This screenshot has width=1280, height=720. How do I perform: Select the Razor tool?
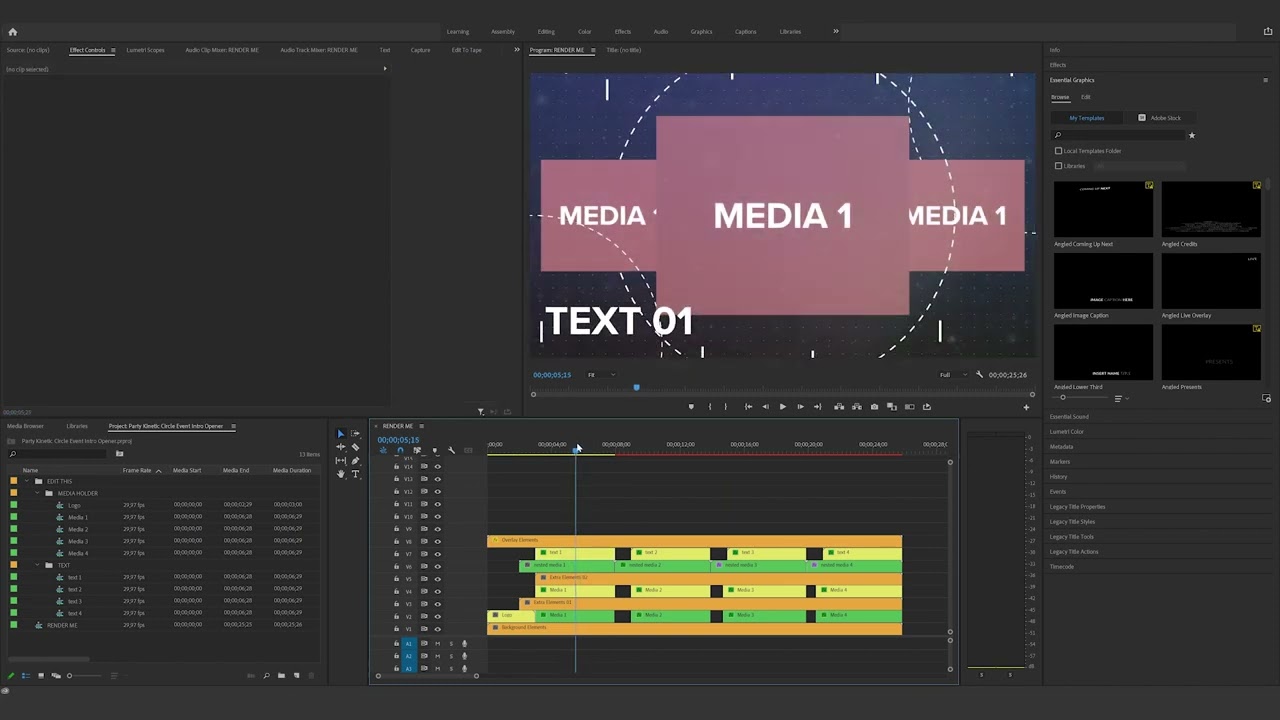pos(355,447)
